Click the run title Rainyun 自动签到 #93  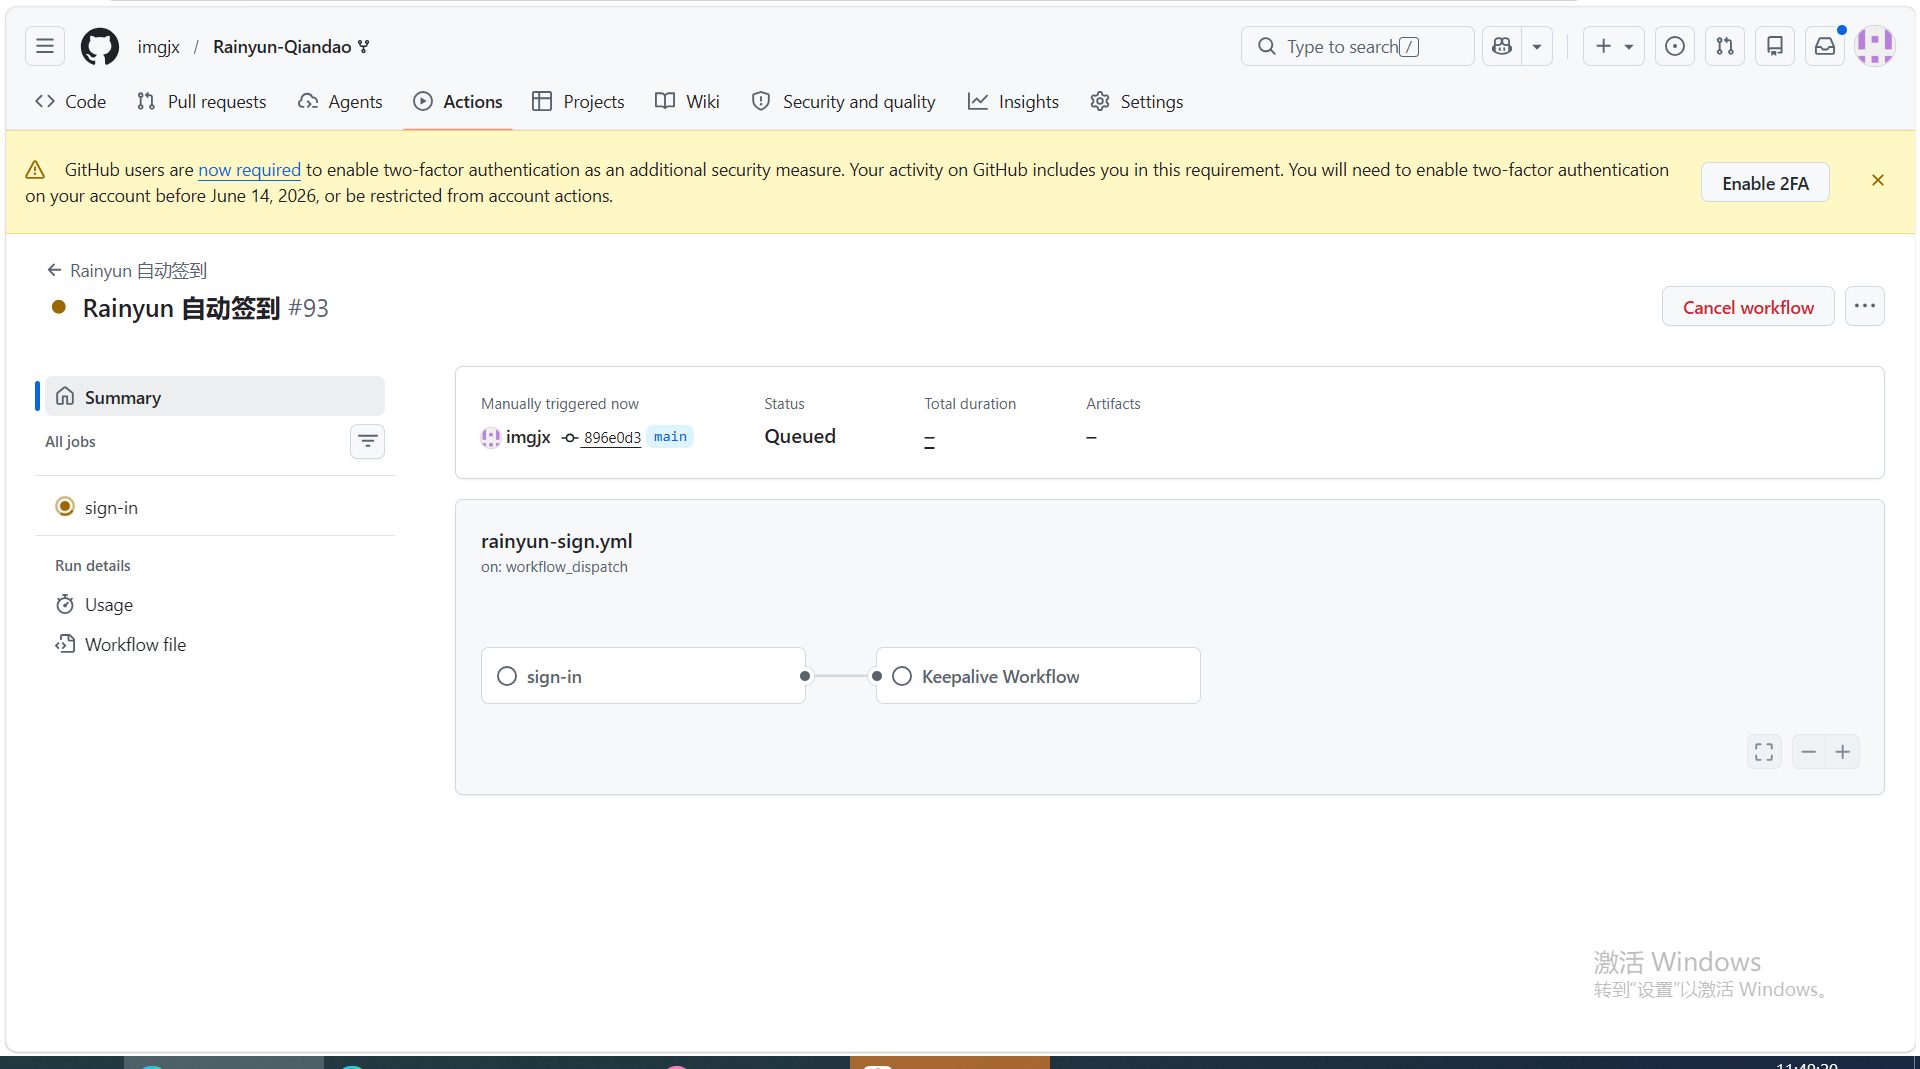tap(205, 308)
